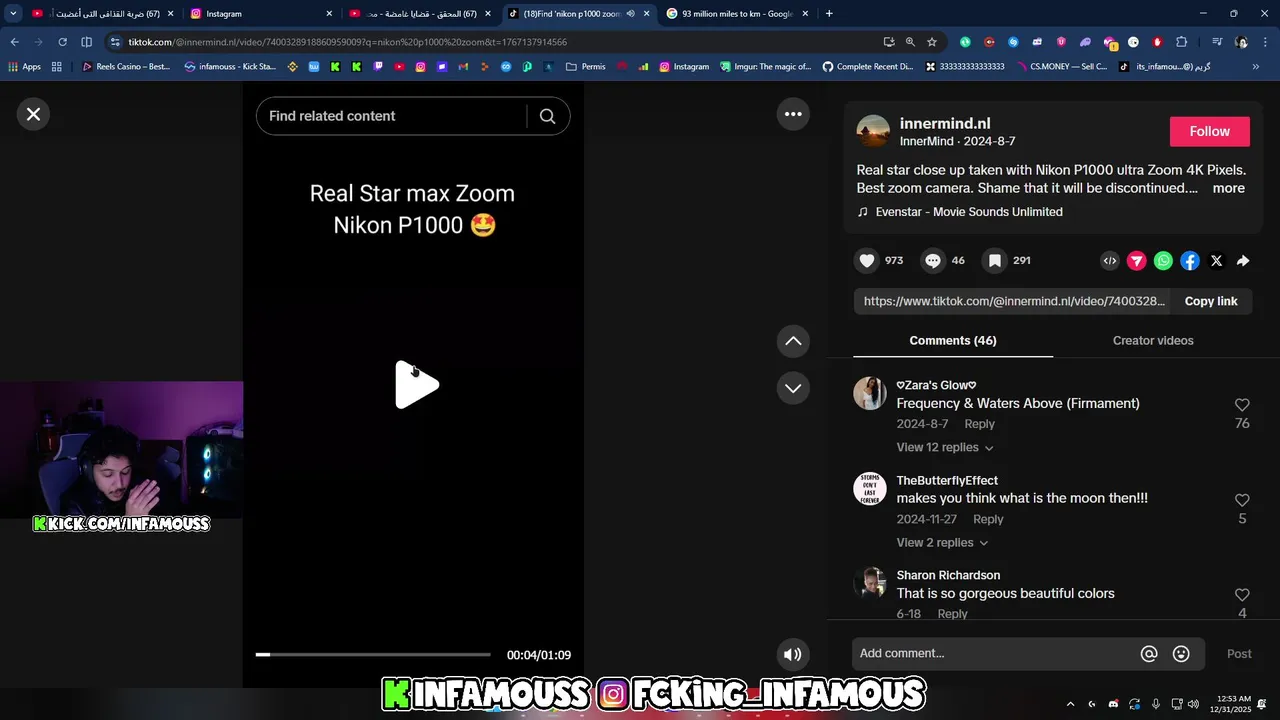1280x720 pixels.
Task: Switch to Creator videos tab
Action: tap(1153, 341)
